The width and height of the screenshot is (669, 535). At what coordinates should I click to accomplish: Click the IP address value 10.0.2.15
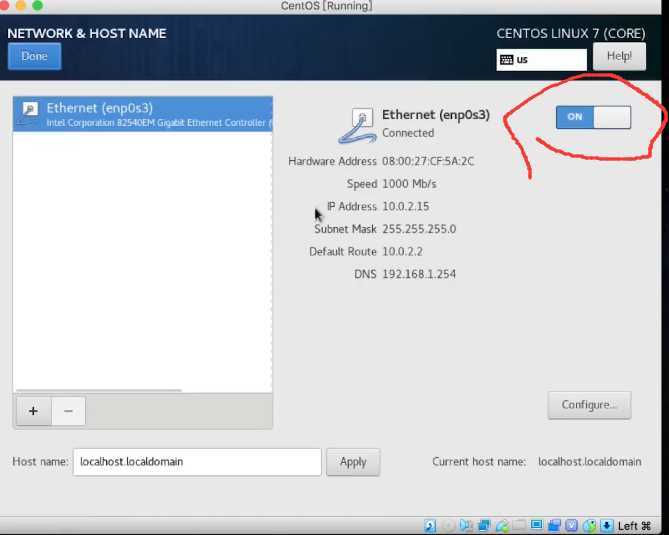406,206
